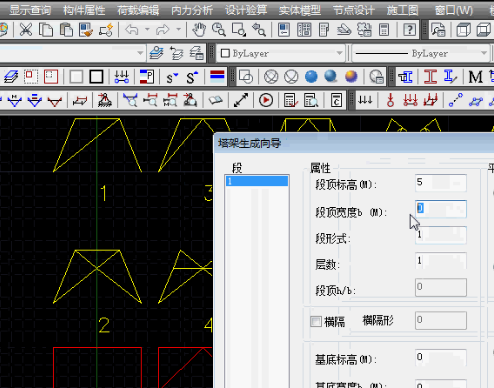Image resolution: width=494 pixels, height=388 pixels.
Task: Click the Copy icon
Action: (x=46, y=30)
